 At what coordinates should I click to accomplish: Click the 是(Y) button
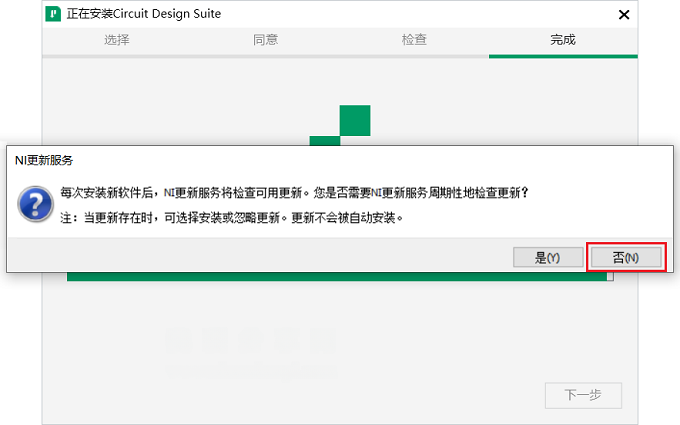click(x=548, y=258)
